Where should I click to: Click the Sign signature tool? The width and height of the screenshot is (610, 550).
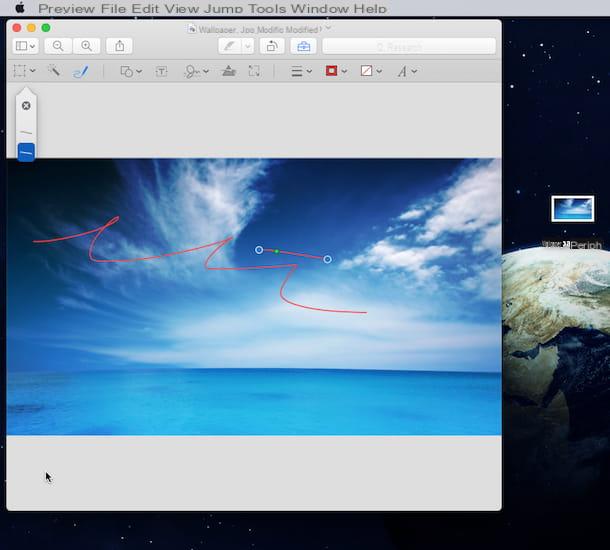pos(192,71)
